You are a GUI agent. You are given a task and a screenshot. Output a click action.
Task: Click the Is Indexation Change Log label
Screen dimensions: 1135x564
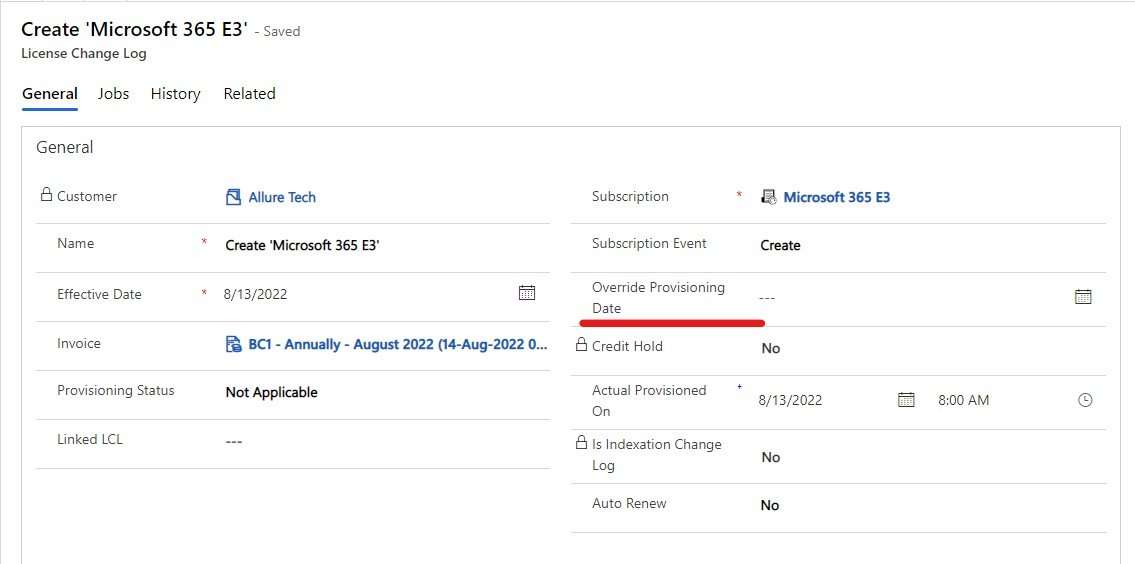coord(657,455)
